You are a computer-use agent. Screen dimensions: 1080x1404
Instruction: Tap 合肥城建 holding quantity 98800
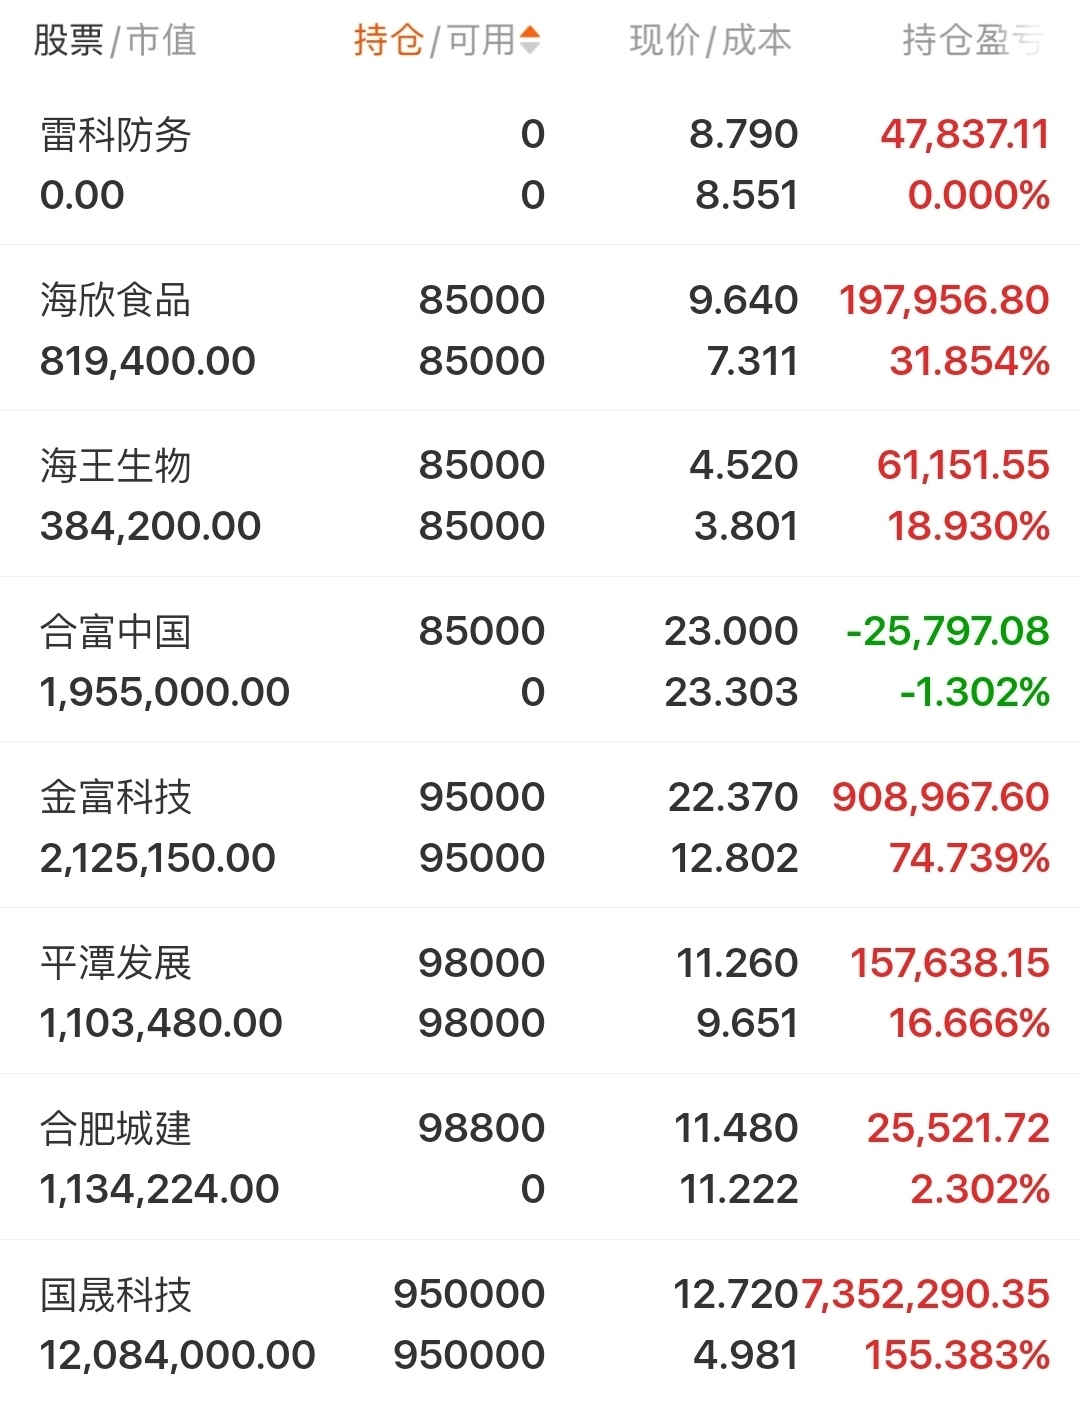pos(481,1128)
